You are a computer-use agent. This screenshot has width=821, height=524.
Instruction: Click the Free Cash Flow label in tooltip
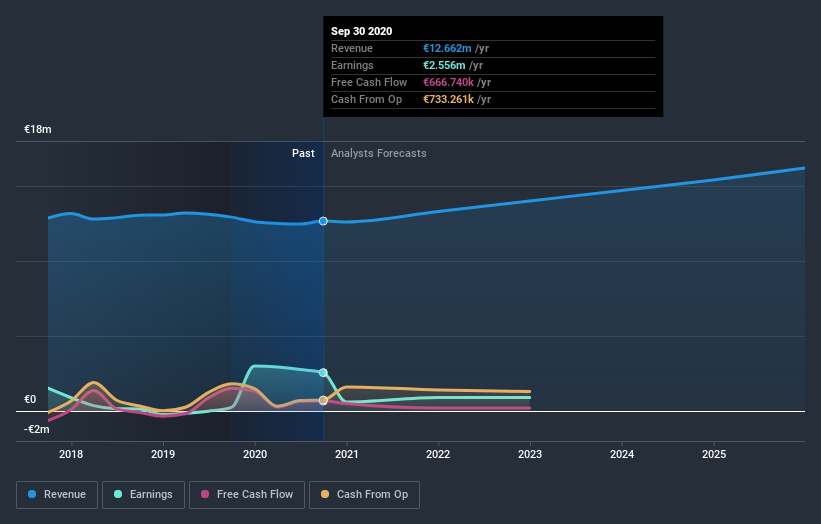(x=369, y=82)
